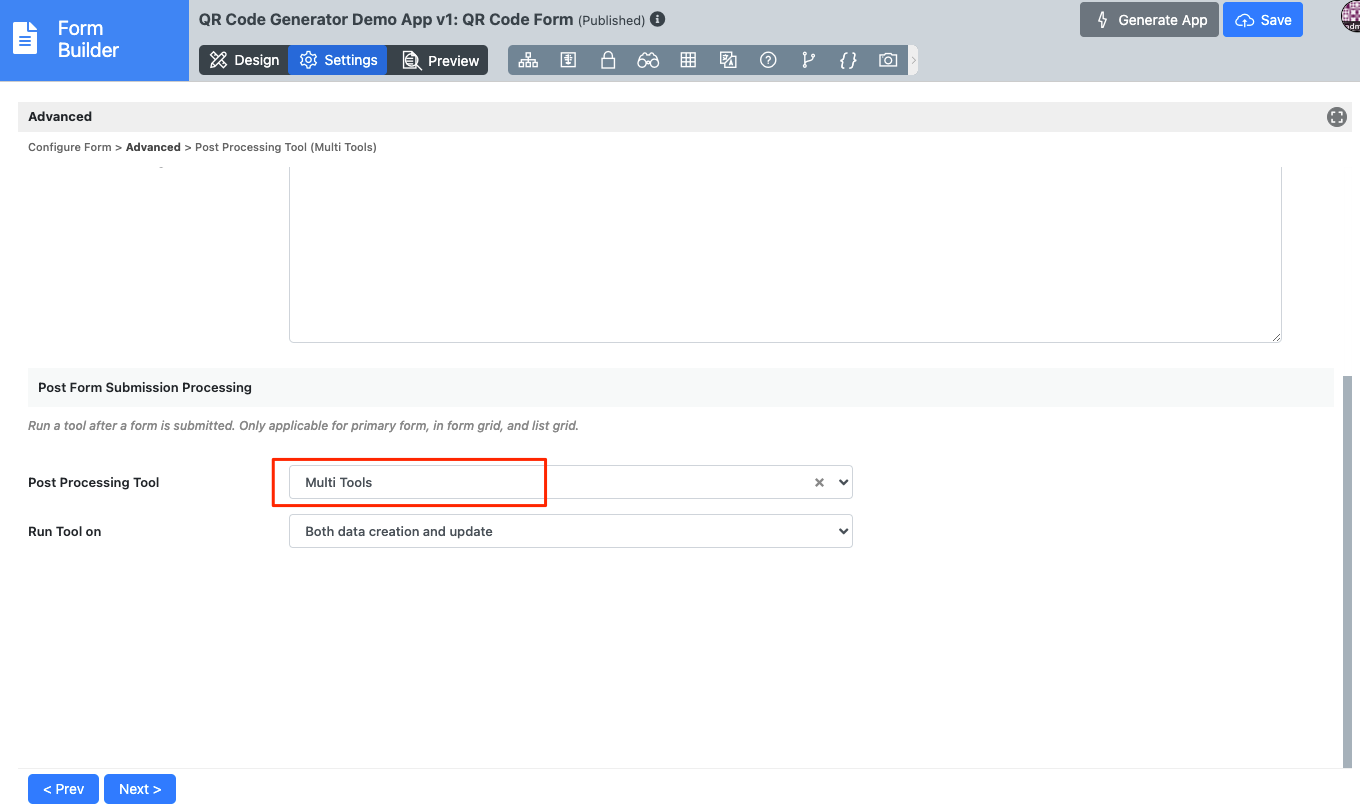Click the camera screenshot icon
This screenshot has width=1360, height=811.
[x=888, y=60]
